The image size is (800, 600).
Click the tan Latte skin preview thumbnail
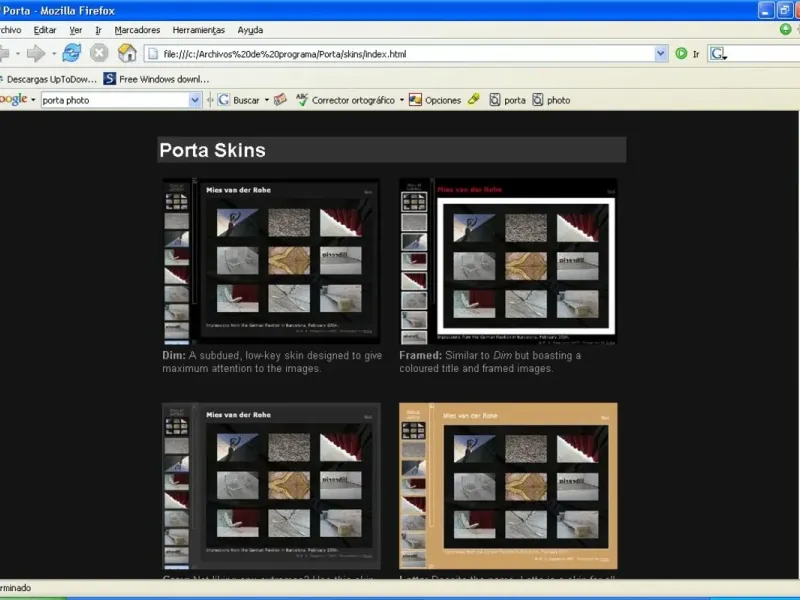pos(508,486)
